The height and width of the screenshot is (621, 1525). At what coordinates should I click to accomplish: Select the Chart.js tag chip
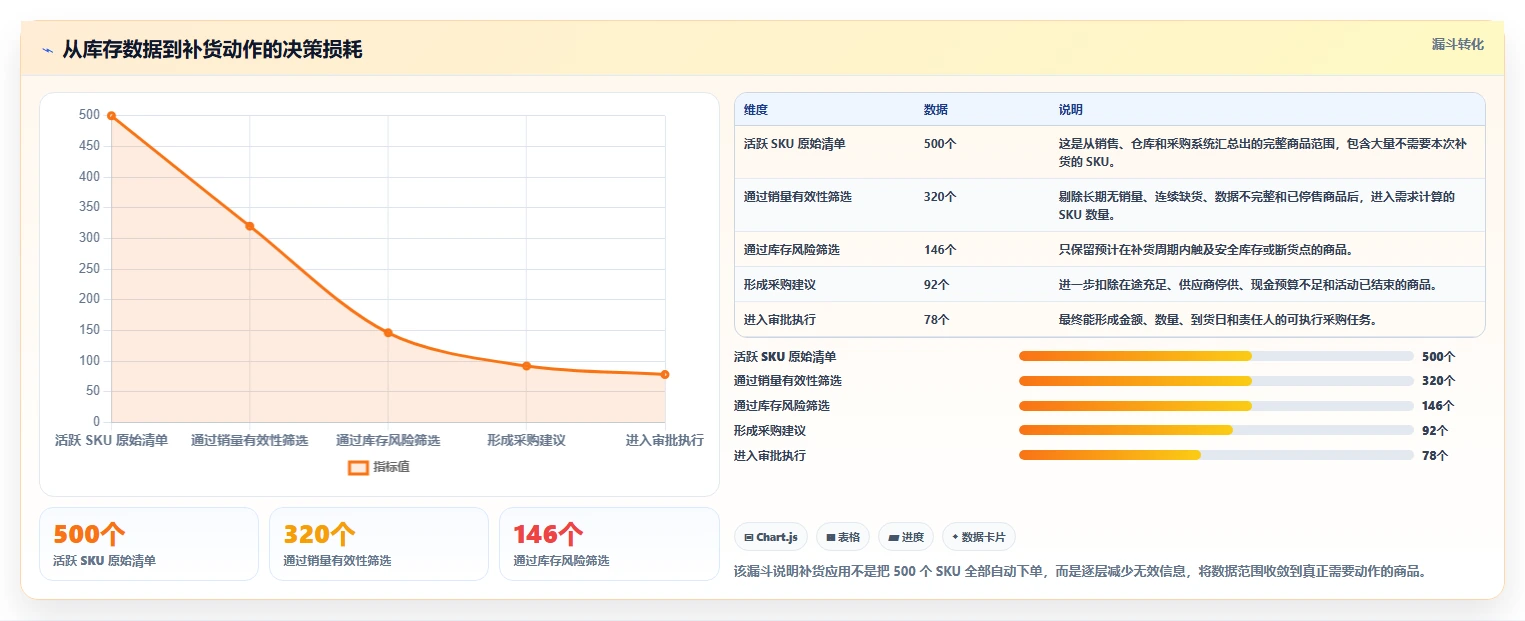coord(771,537)
